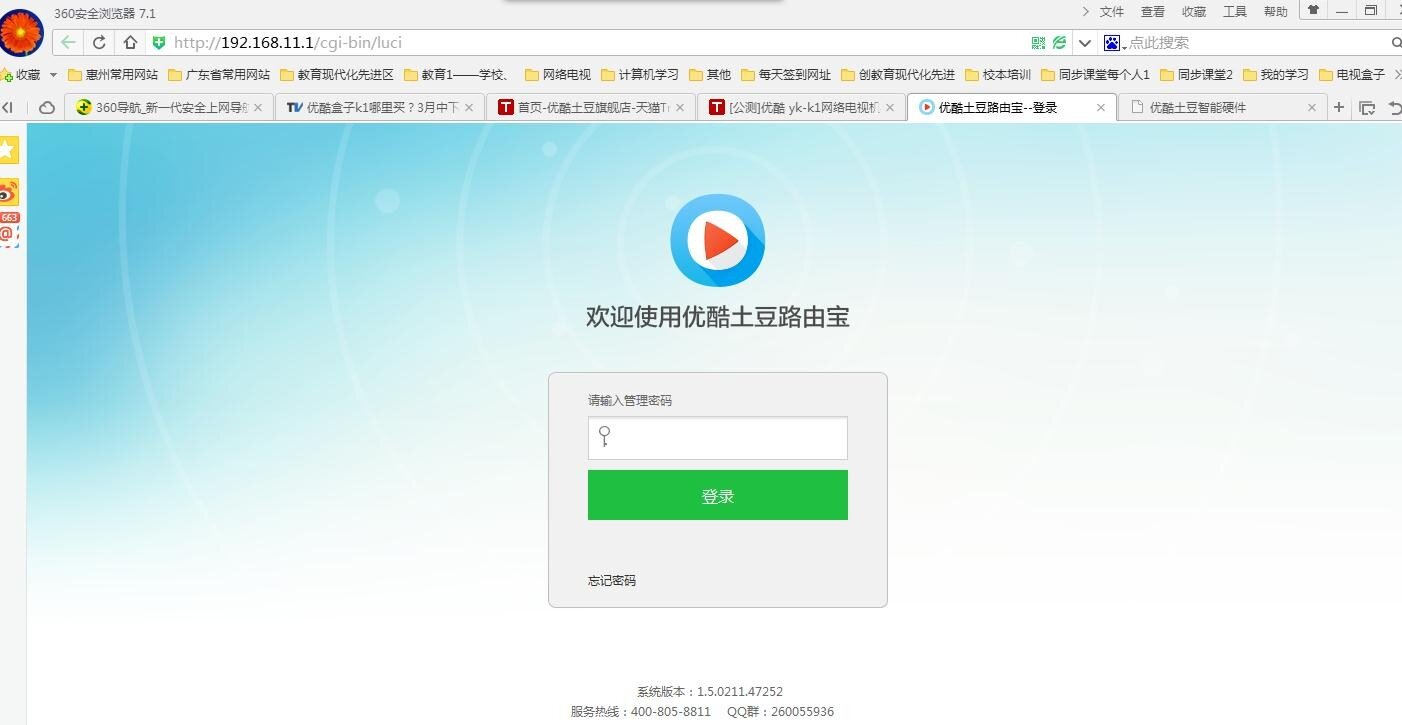This screenshot has height=725, width=1402.
Task: Click the green security shield in address bar
Action: click(158, 42)
